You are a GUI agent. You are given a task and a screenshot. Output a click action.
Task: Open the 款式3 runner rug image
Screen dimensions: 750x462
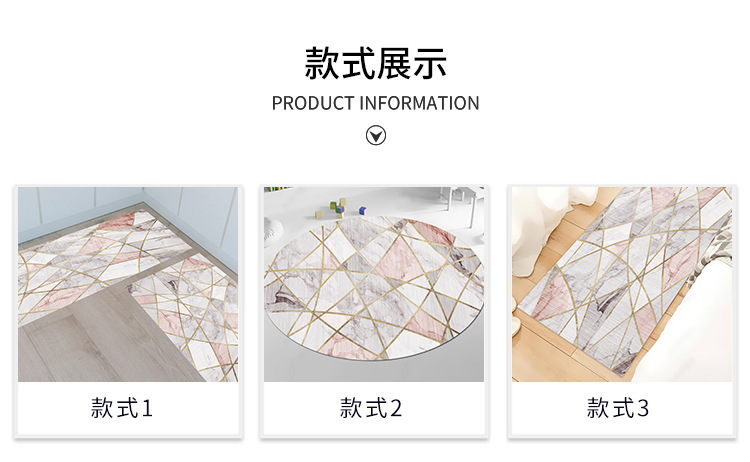622,284
